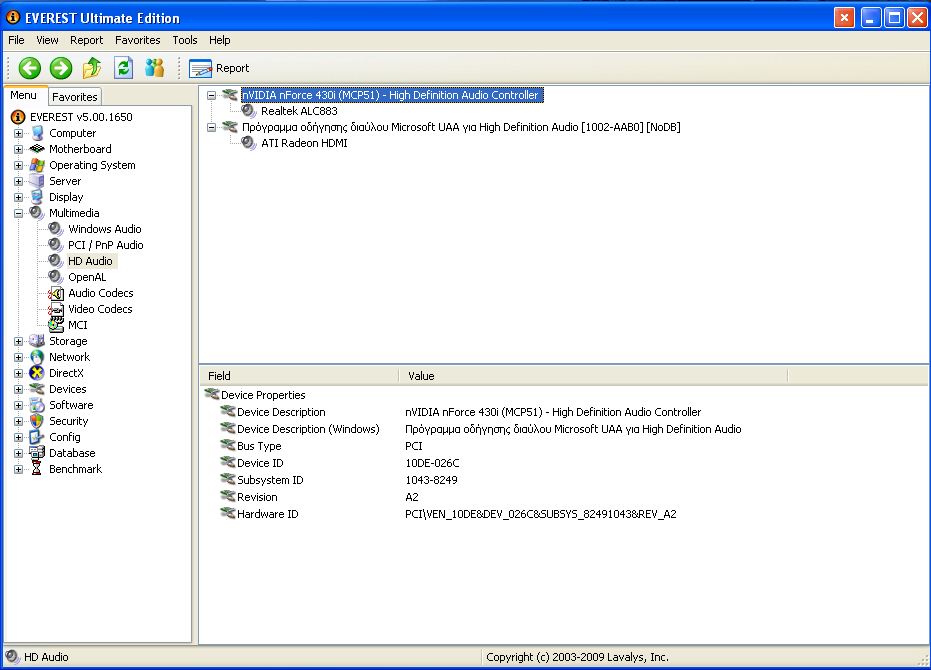Select the DirectX icon

37,373
